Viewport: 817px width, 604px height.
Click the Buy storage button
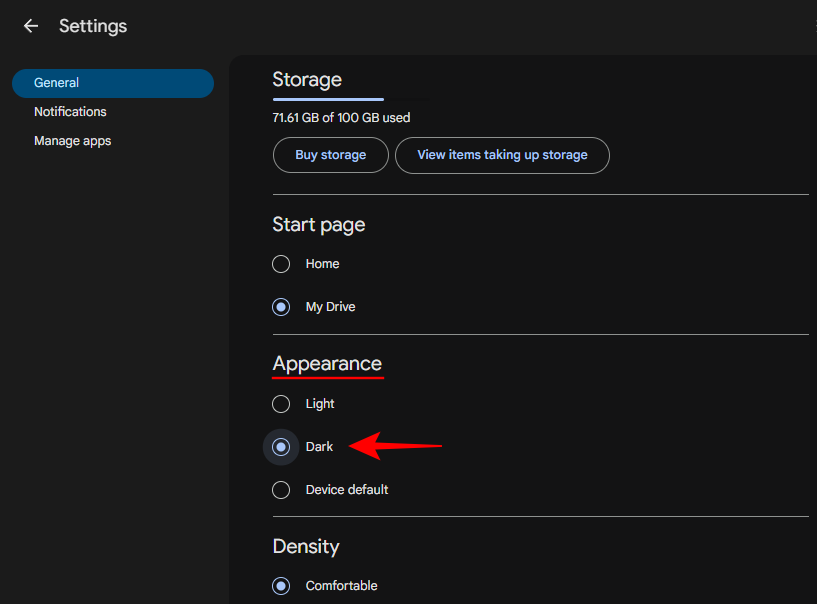click(x=331, y=155)
